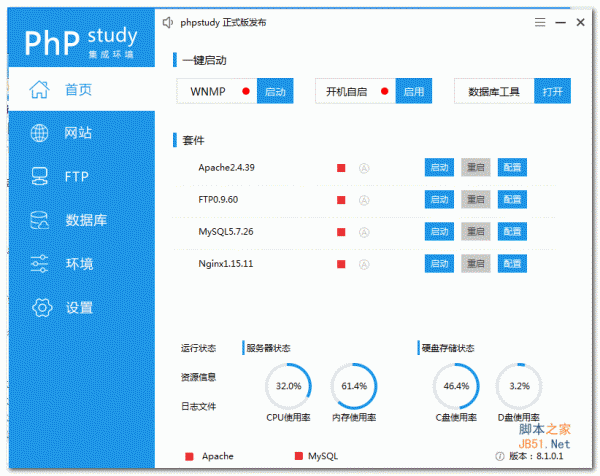Toggle auto-start circle for Apache2.4.39

click(x=364, y=168)
